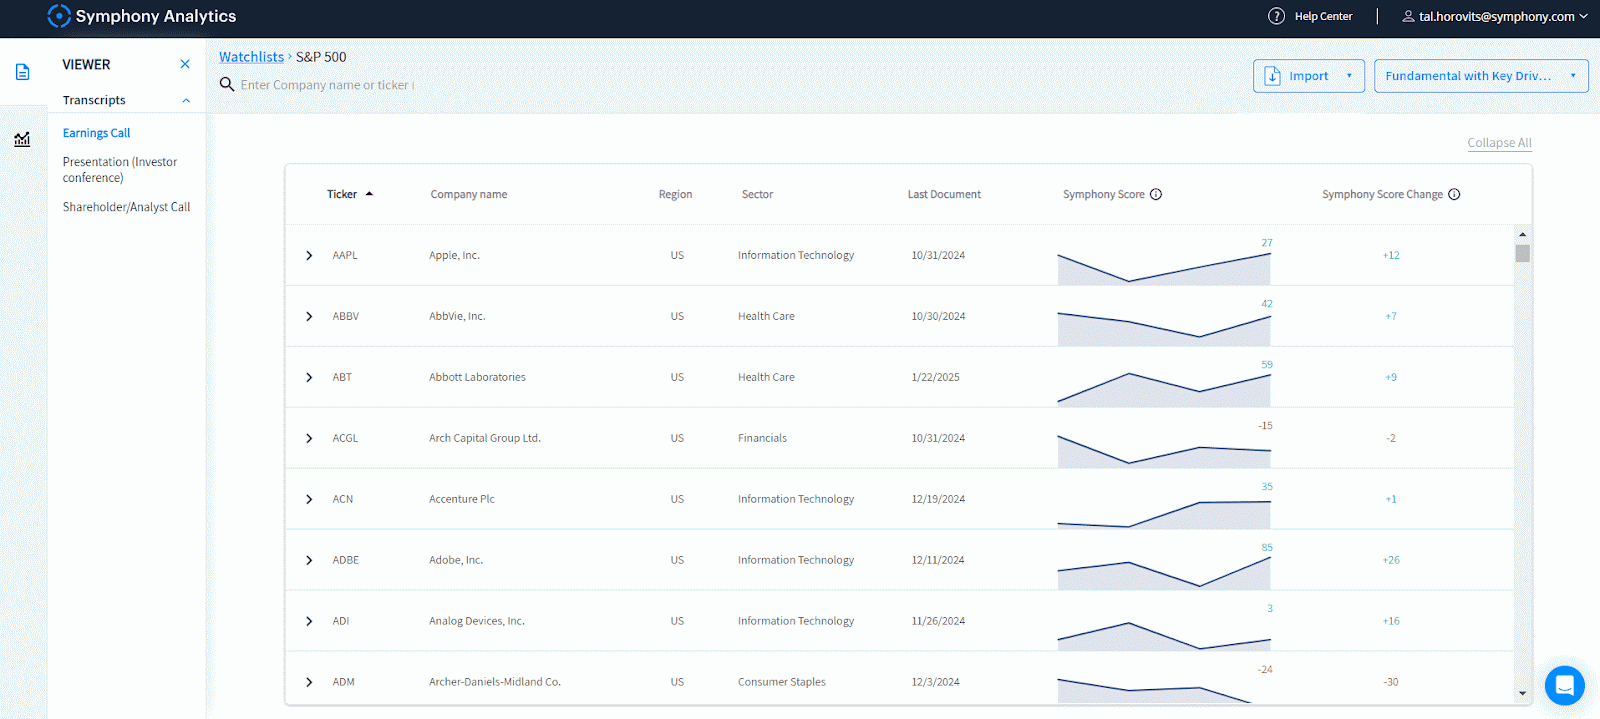The width and height of the screenshot is (1600, 719).
Task: Sort by Ticker column header
Action: [x=342, y=194]
